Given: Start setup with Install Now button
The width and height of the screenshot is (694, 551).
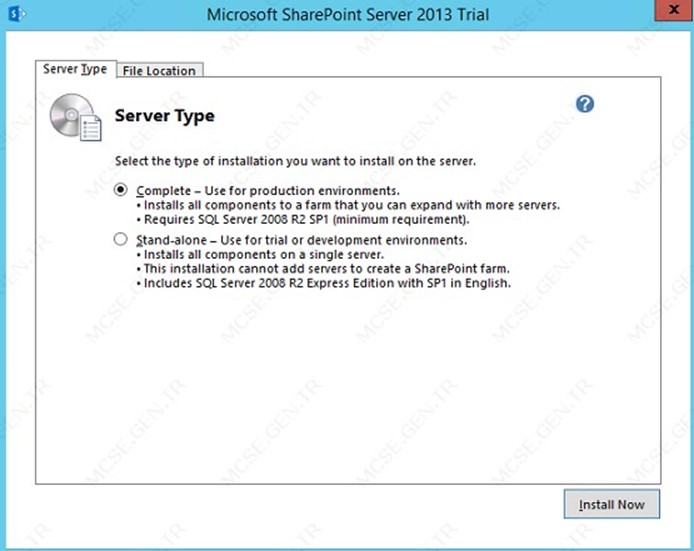Looking at the screenshot, I should [612, 504].
